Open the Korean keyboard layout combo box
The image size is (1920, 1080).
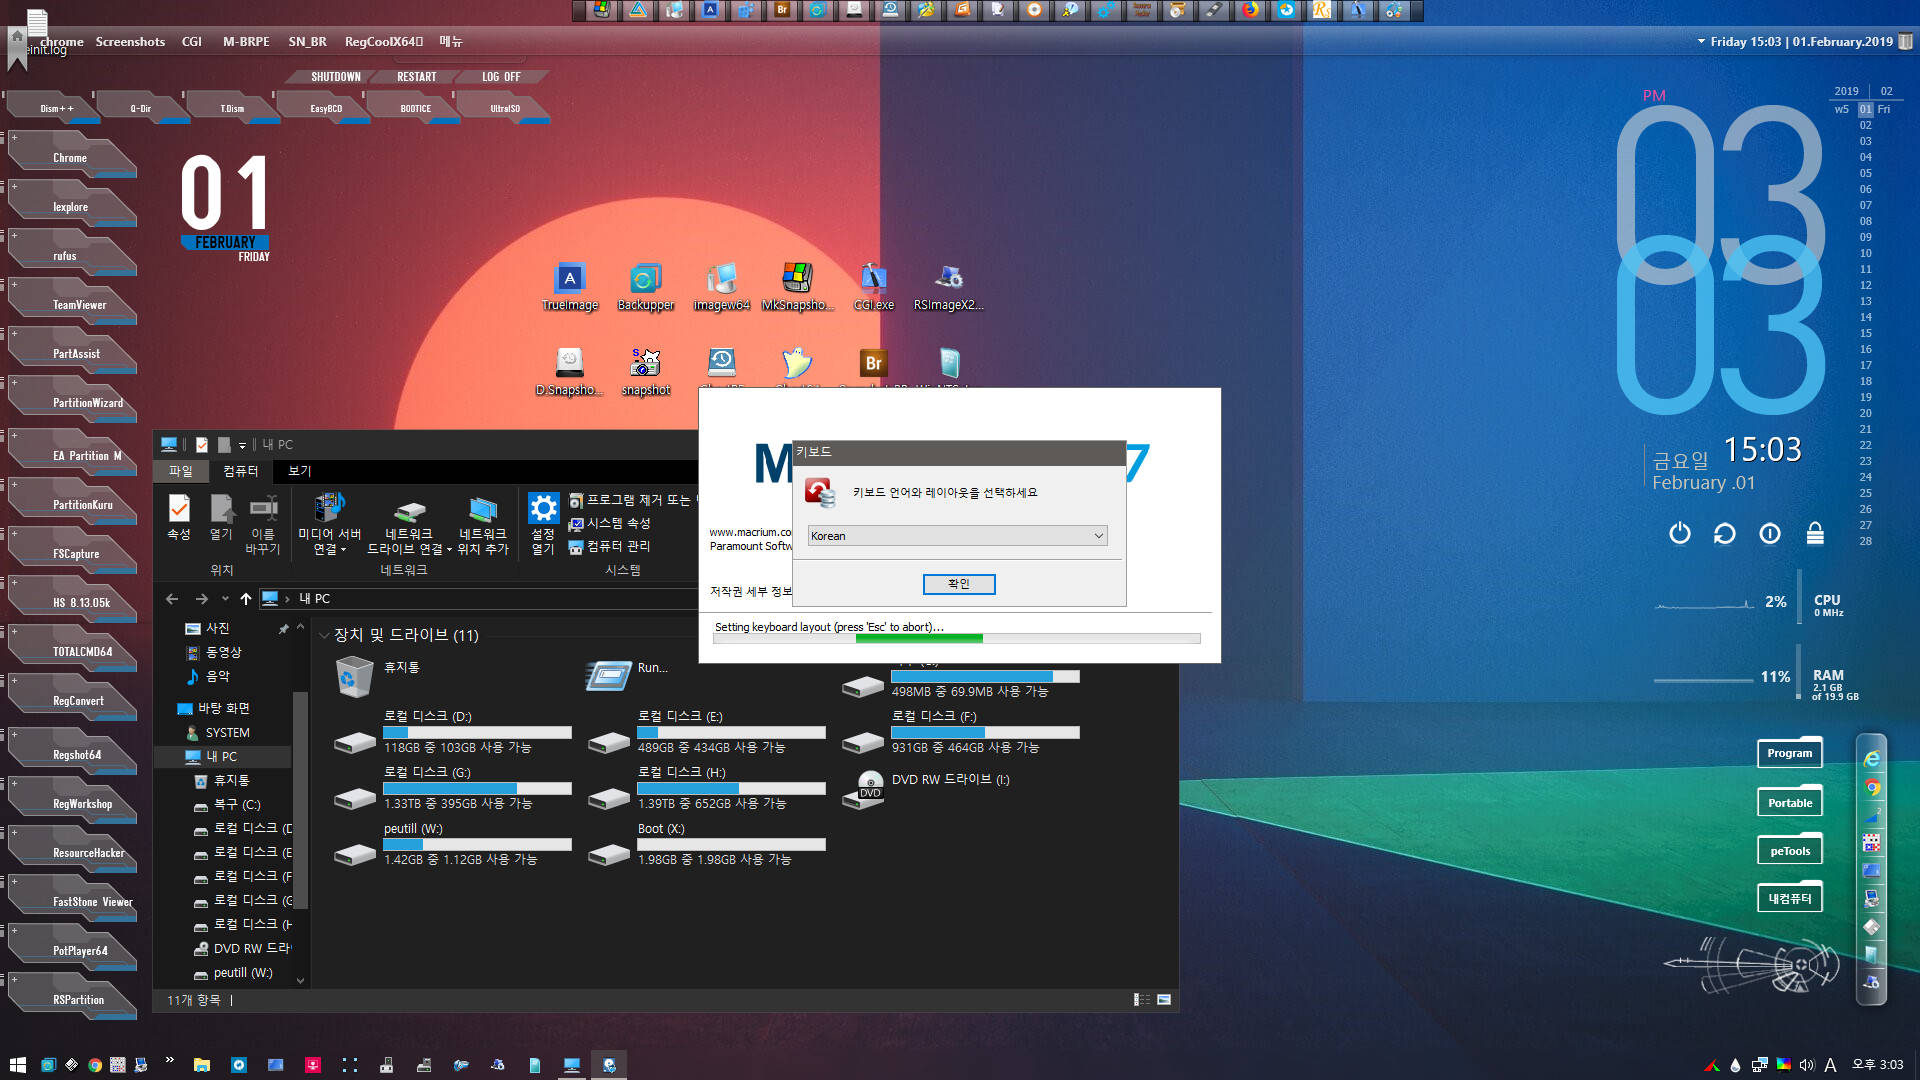click(x=957, y=536)
